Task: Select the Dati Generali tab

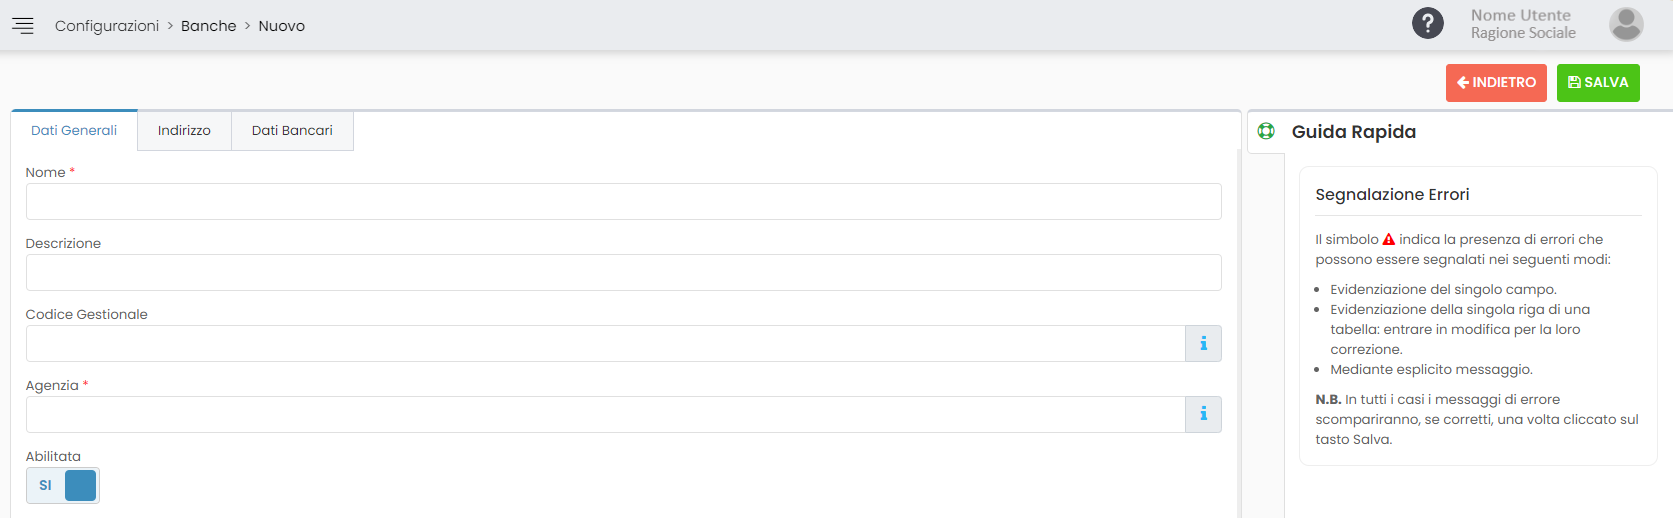Action: click(x=74, y=131)
